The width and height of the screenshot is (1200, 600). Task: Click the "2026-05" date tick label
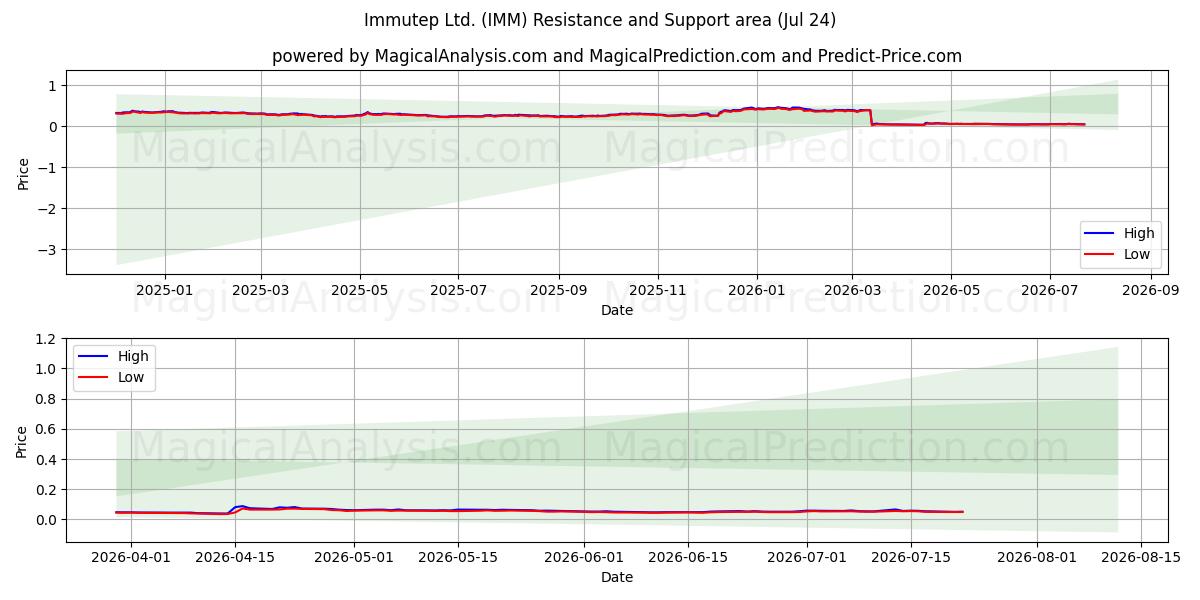click(950, 290)
